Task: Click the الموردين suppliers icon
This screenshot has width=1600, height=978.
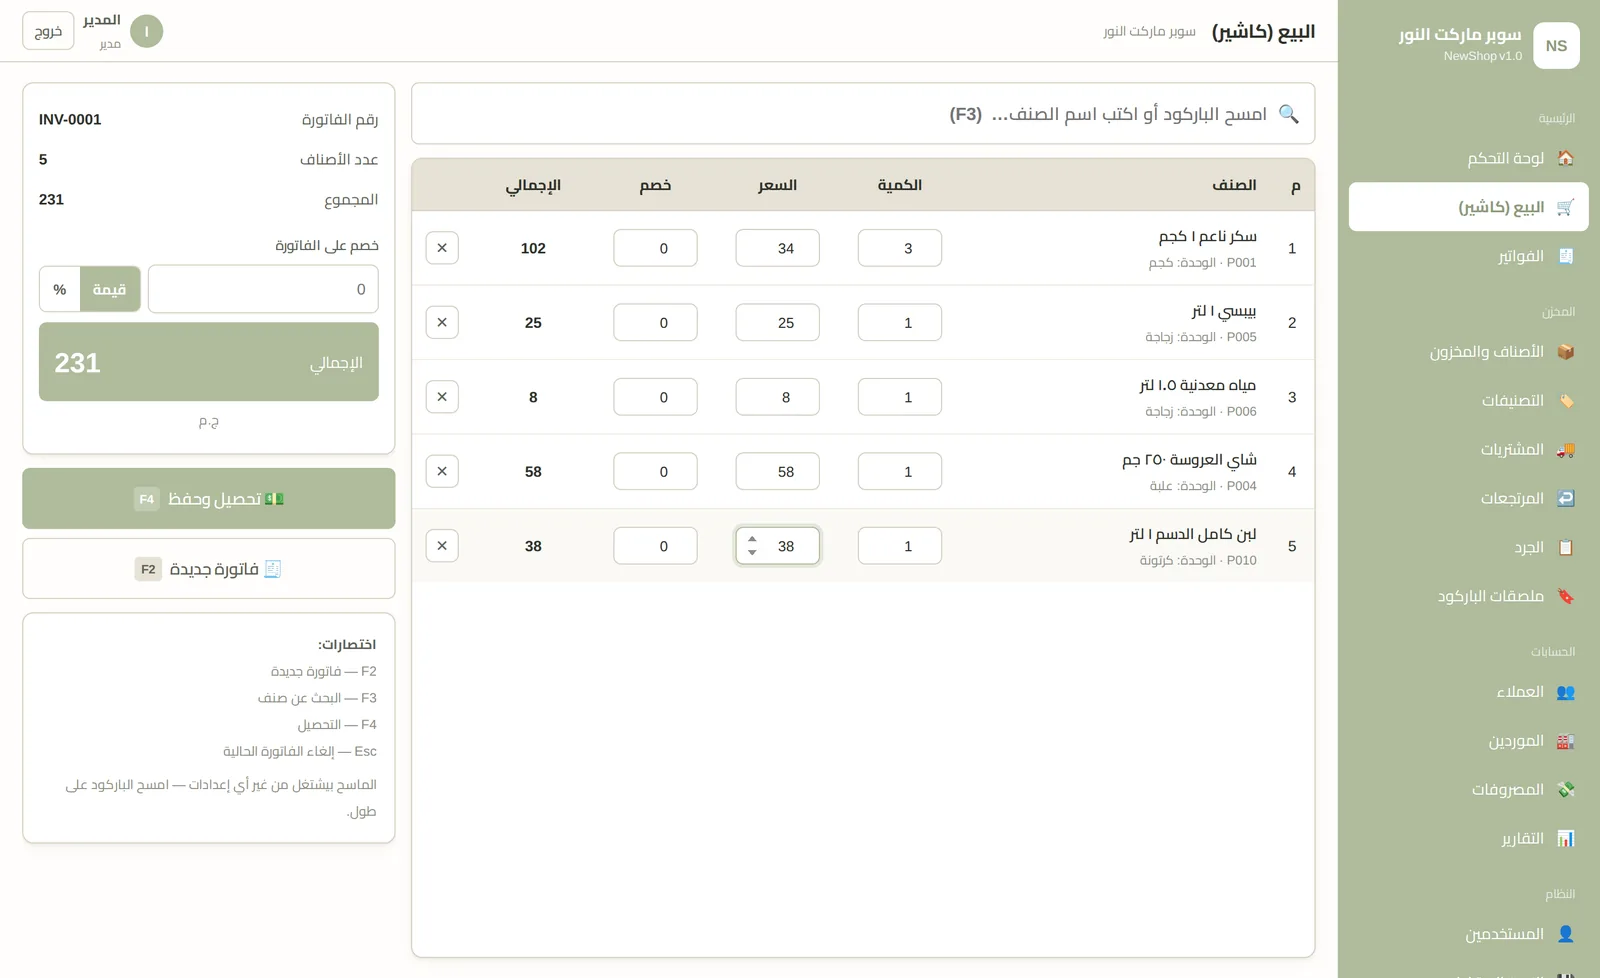Action: click(x=1566, y=741)
